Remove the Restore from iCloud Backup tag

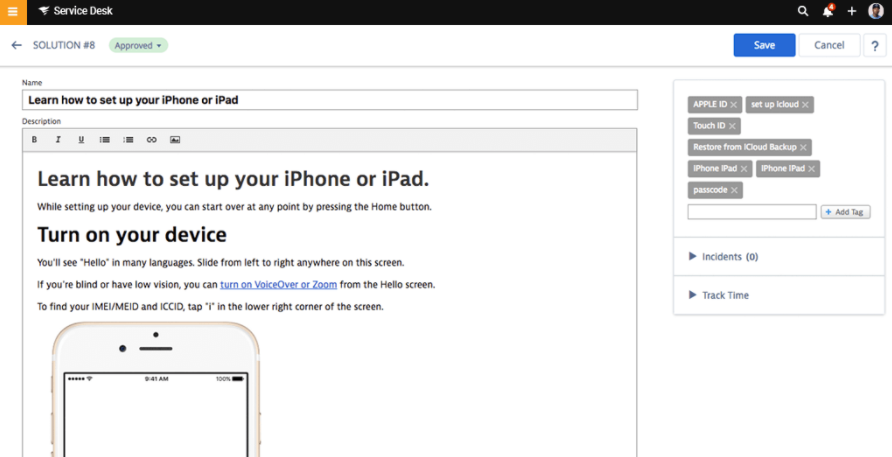803,147
